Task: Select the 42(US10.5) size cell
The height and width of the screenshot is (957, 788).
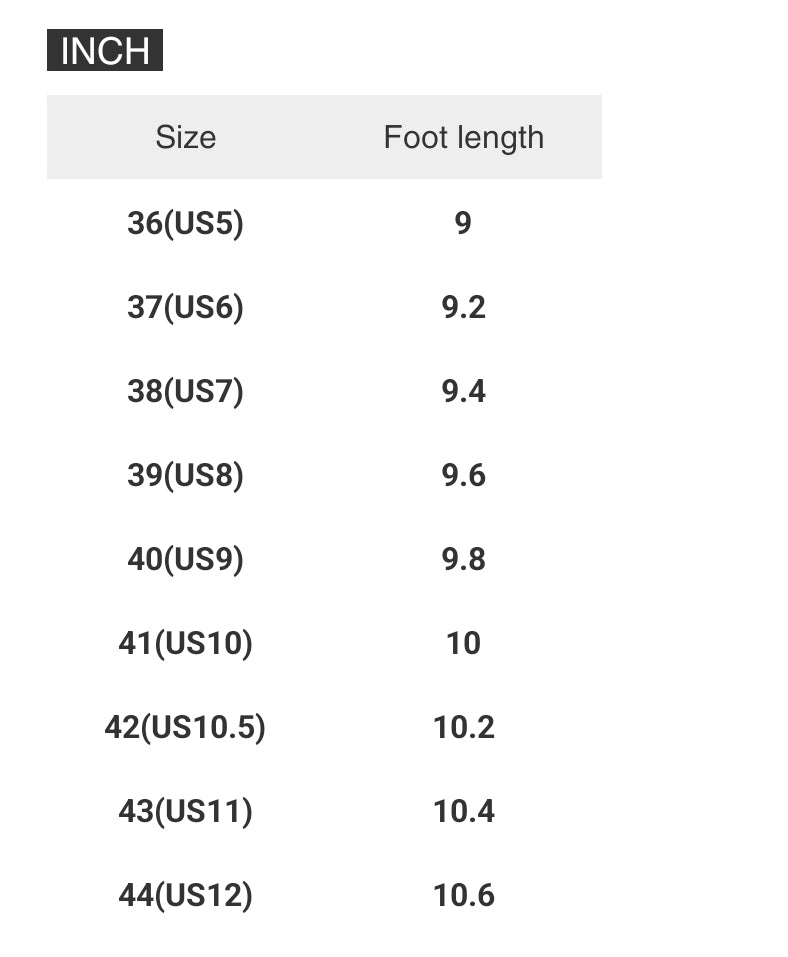Action: point(185,727)
